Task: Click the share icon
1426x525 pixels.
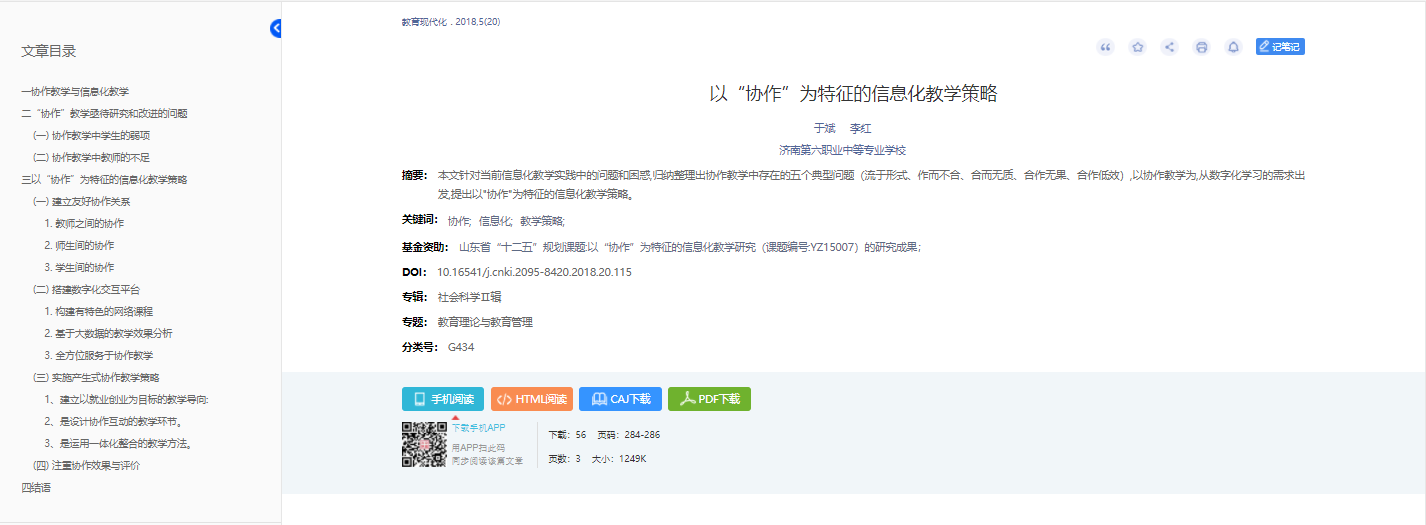Action: click(1169, 47)
